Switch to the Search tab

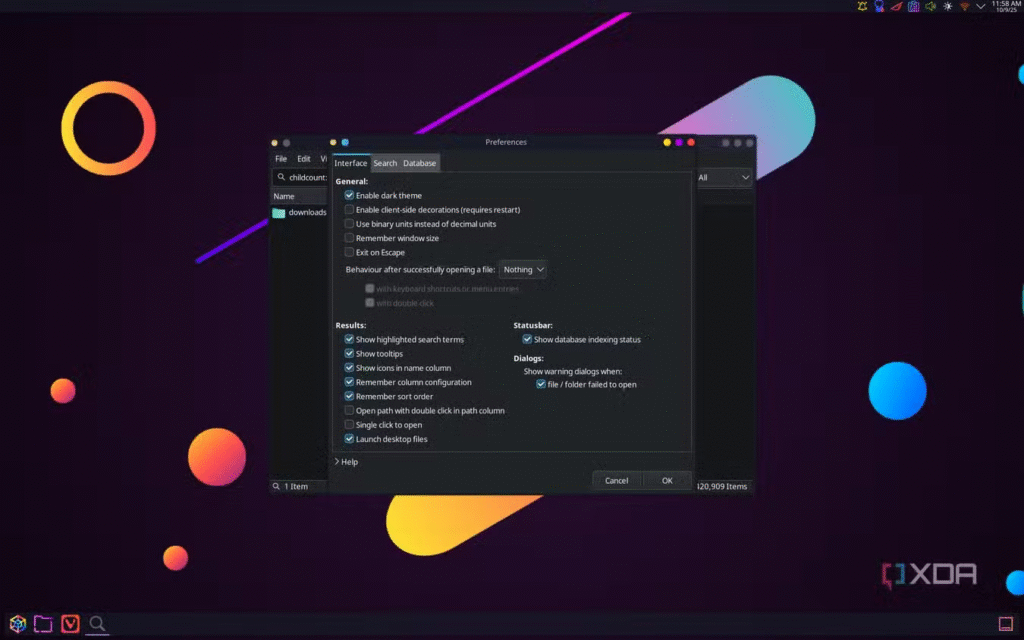pyautogui.click(x=385, y=163)
